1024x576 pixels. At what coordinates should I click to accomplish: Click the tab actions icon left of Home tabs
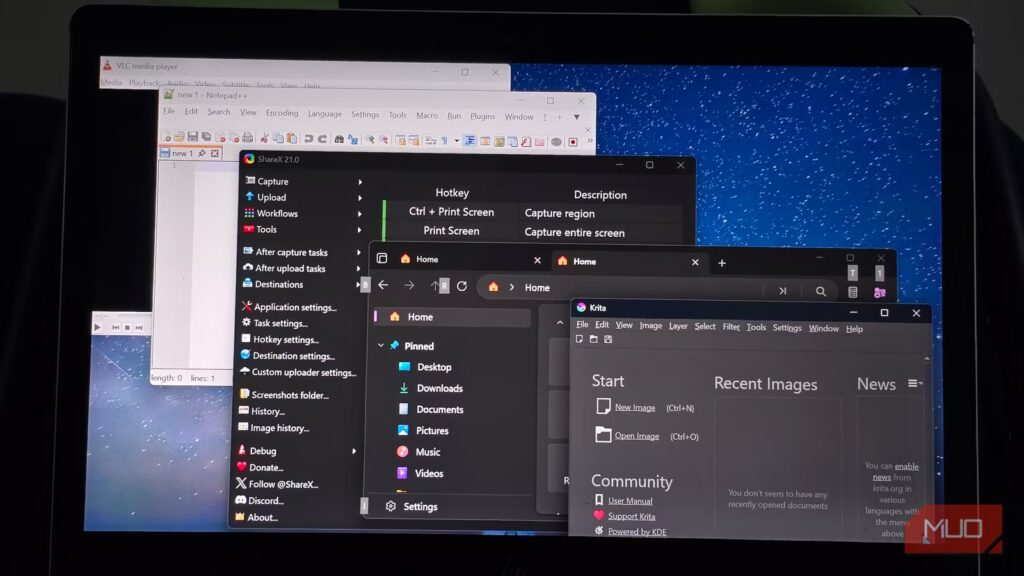(x=382, y=259)
